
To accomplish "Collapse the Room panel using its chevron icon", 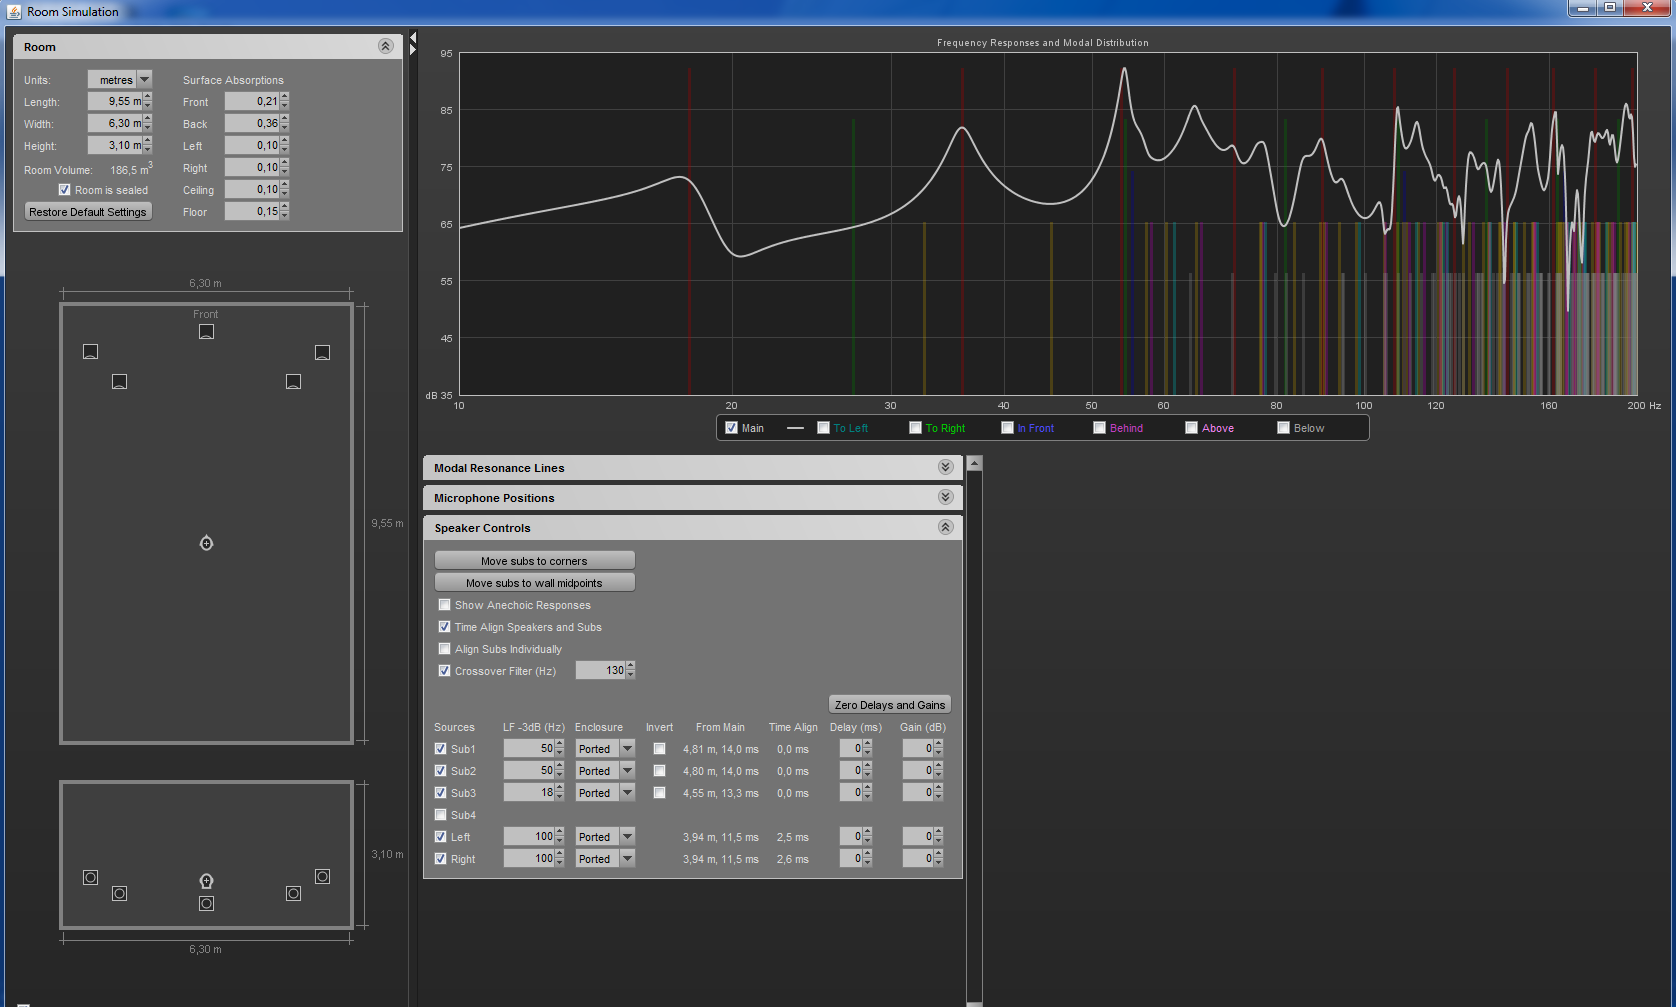I will (385, 47).
